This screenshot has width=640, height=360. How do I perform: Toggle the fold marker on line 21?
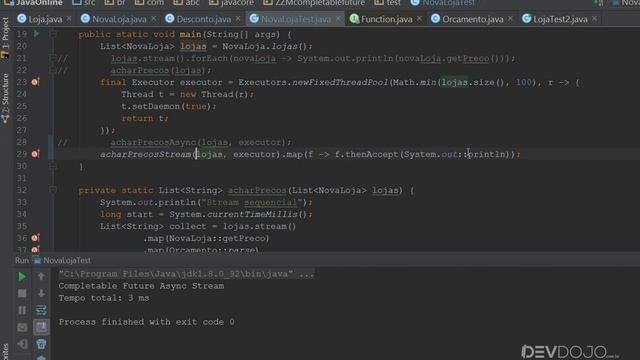[53, 58]
